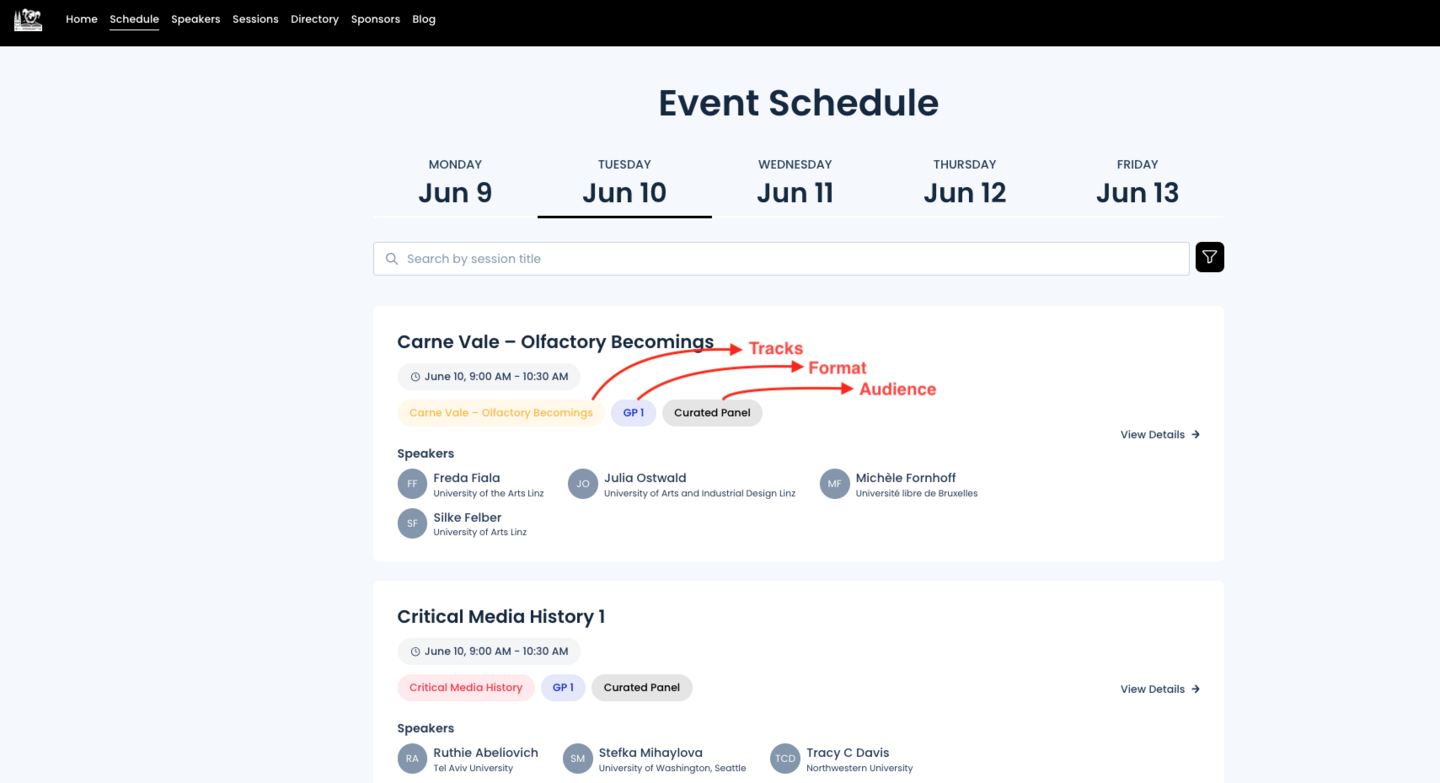Click Michèle Fornhoff's MF avatar
1440x783 pixels.
pyautogui.click(x=835, y=484)
